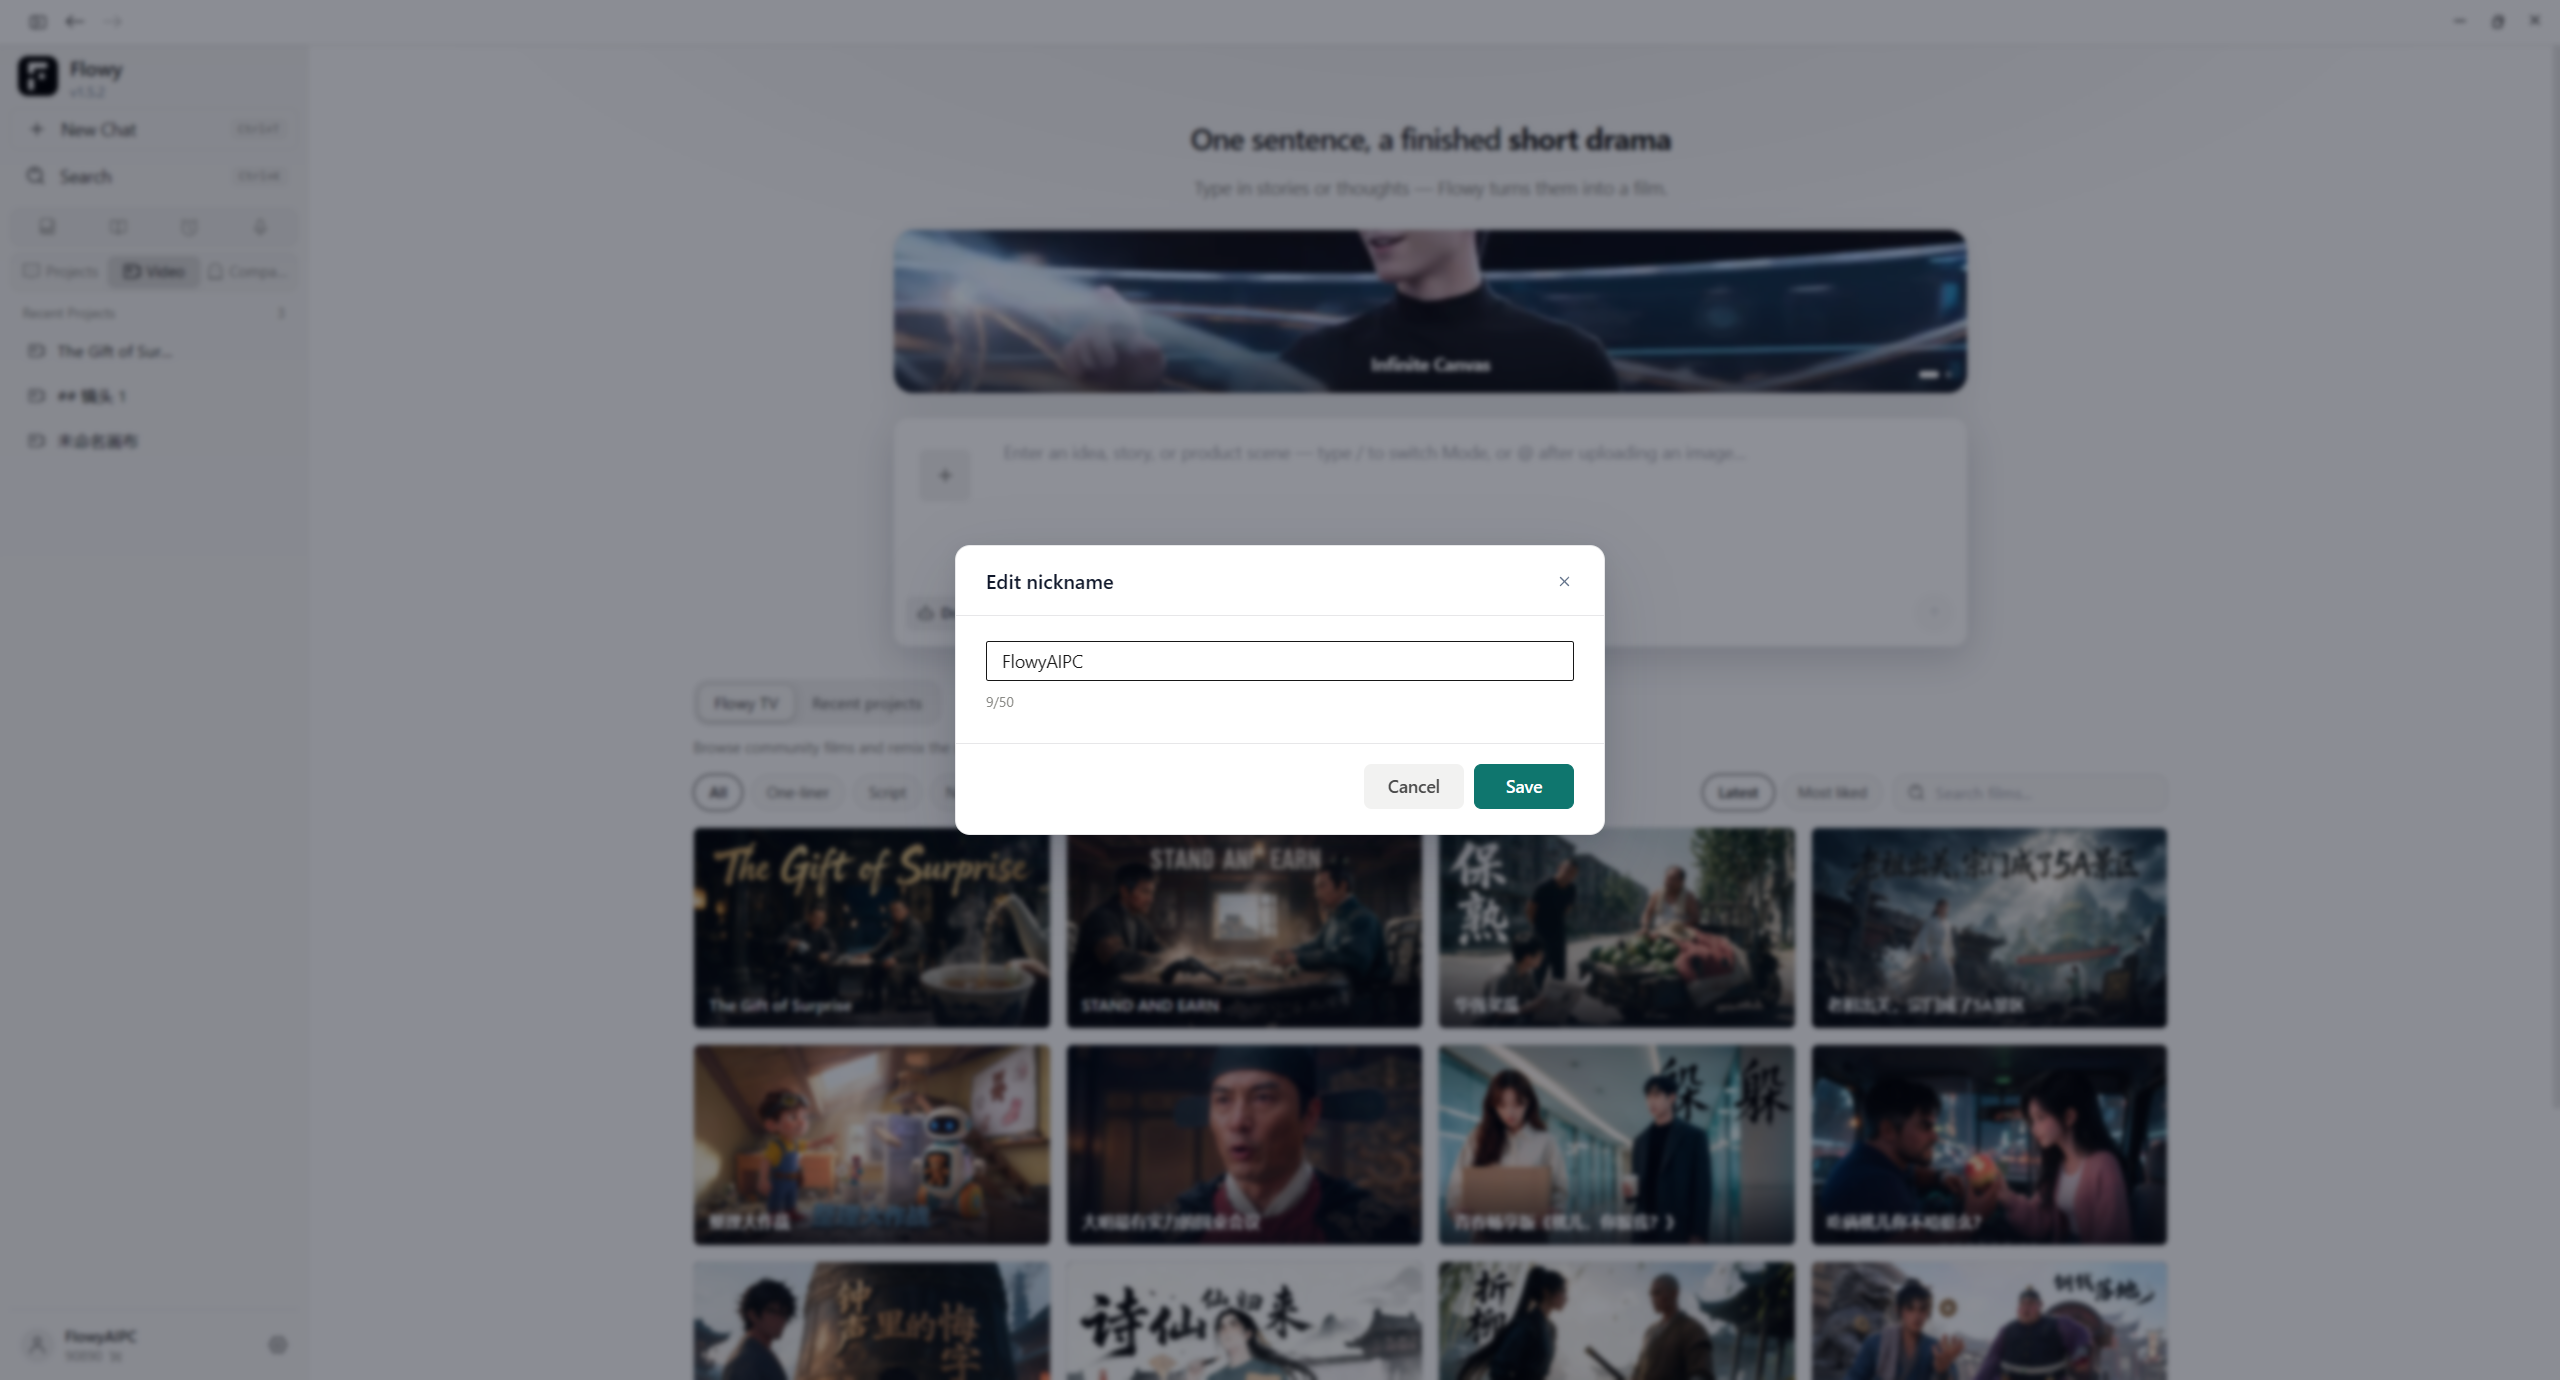Image resolution: width=2560 pixels, height=1380 pixels.
Task: Click the plus icon beside New Chat
Action: [37, 129]
